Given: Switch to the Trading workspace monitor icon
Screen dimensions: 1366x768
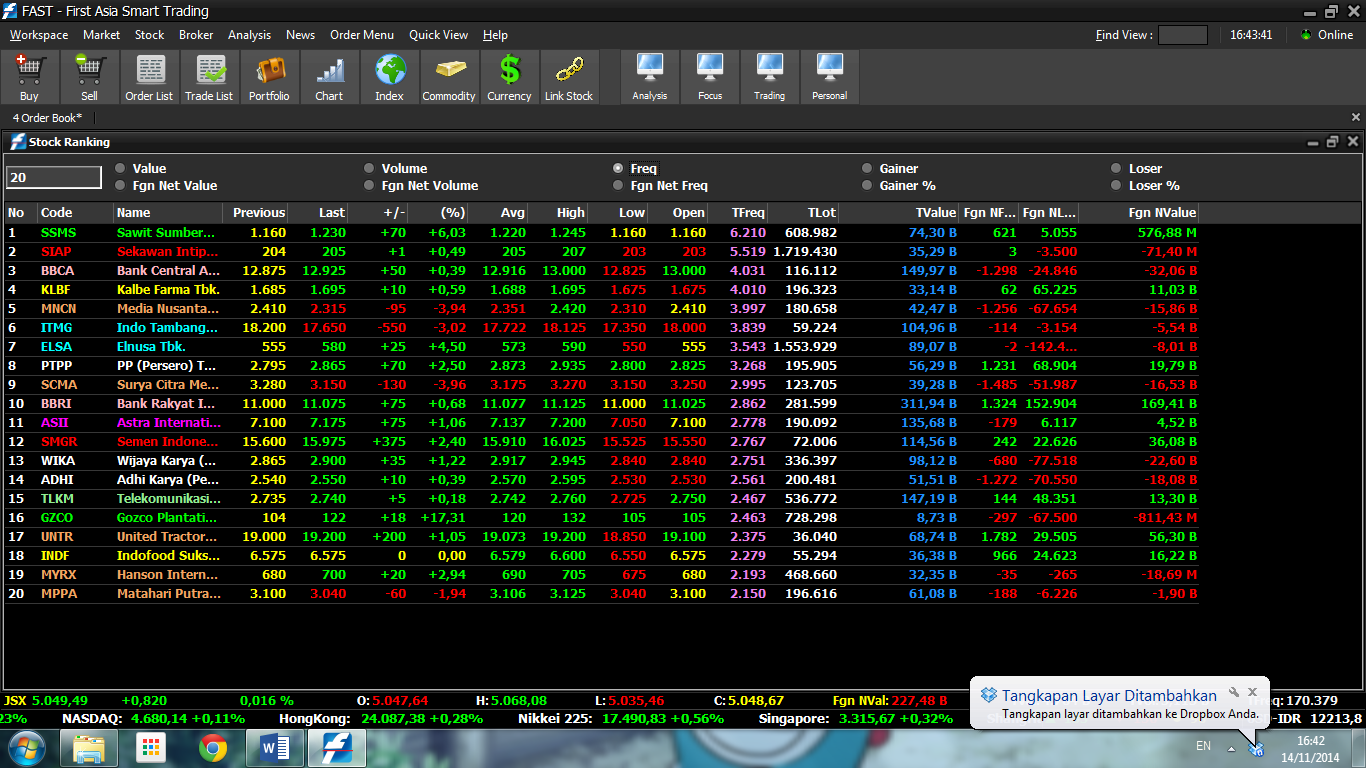Looking at the screenshot, I should pyautogui.click(x=770, y=78).
